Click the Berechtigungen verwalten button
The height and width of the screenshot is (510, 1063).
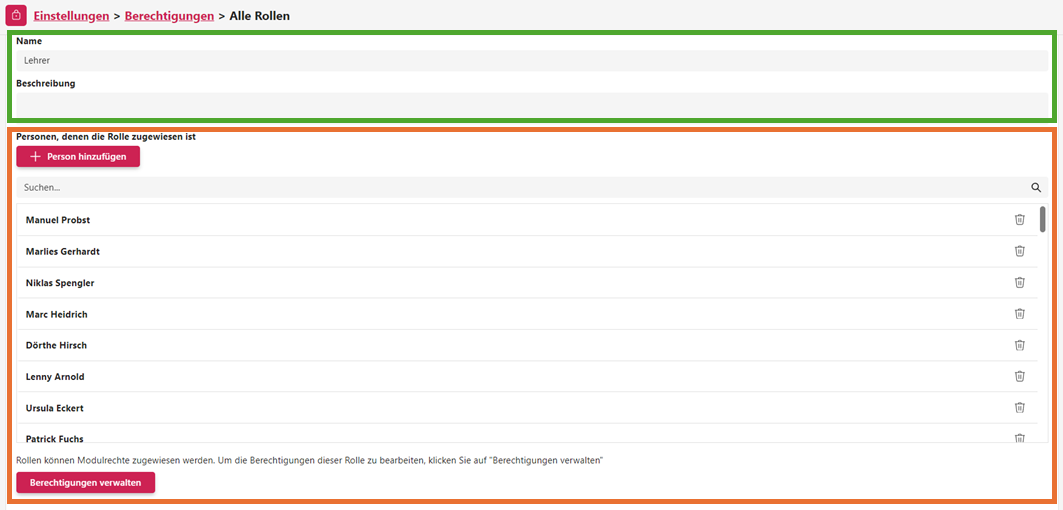86,483
